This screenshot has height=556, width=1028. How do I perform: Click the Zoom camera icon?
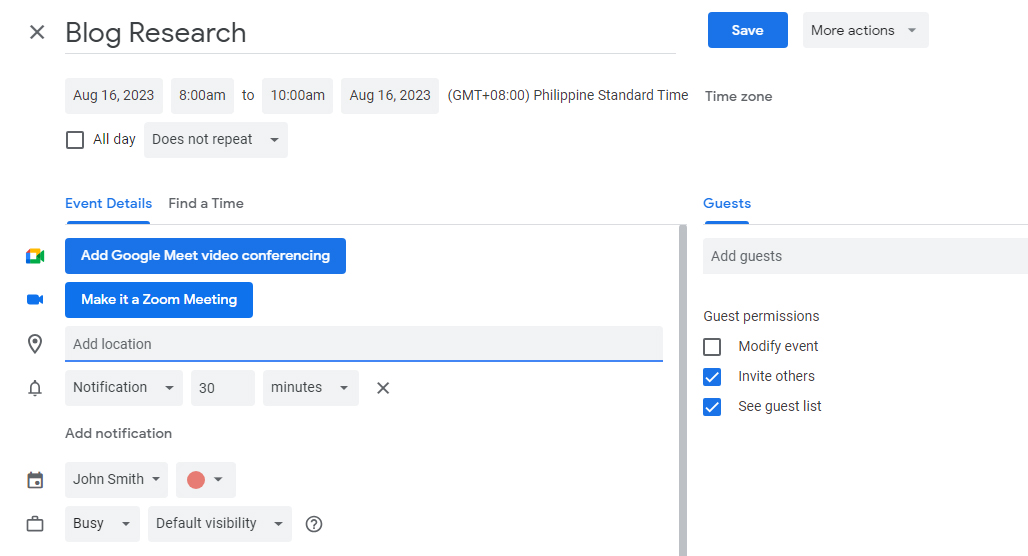point(35,300)
